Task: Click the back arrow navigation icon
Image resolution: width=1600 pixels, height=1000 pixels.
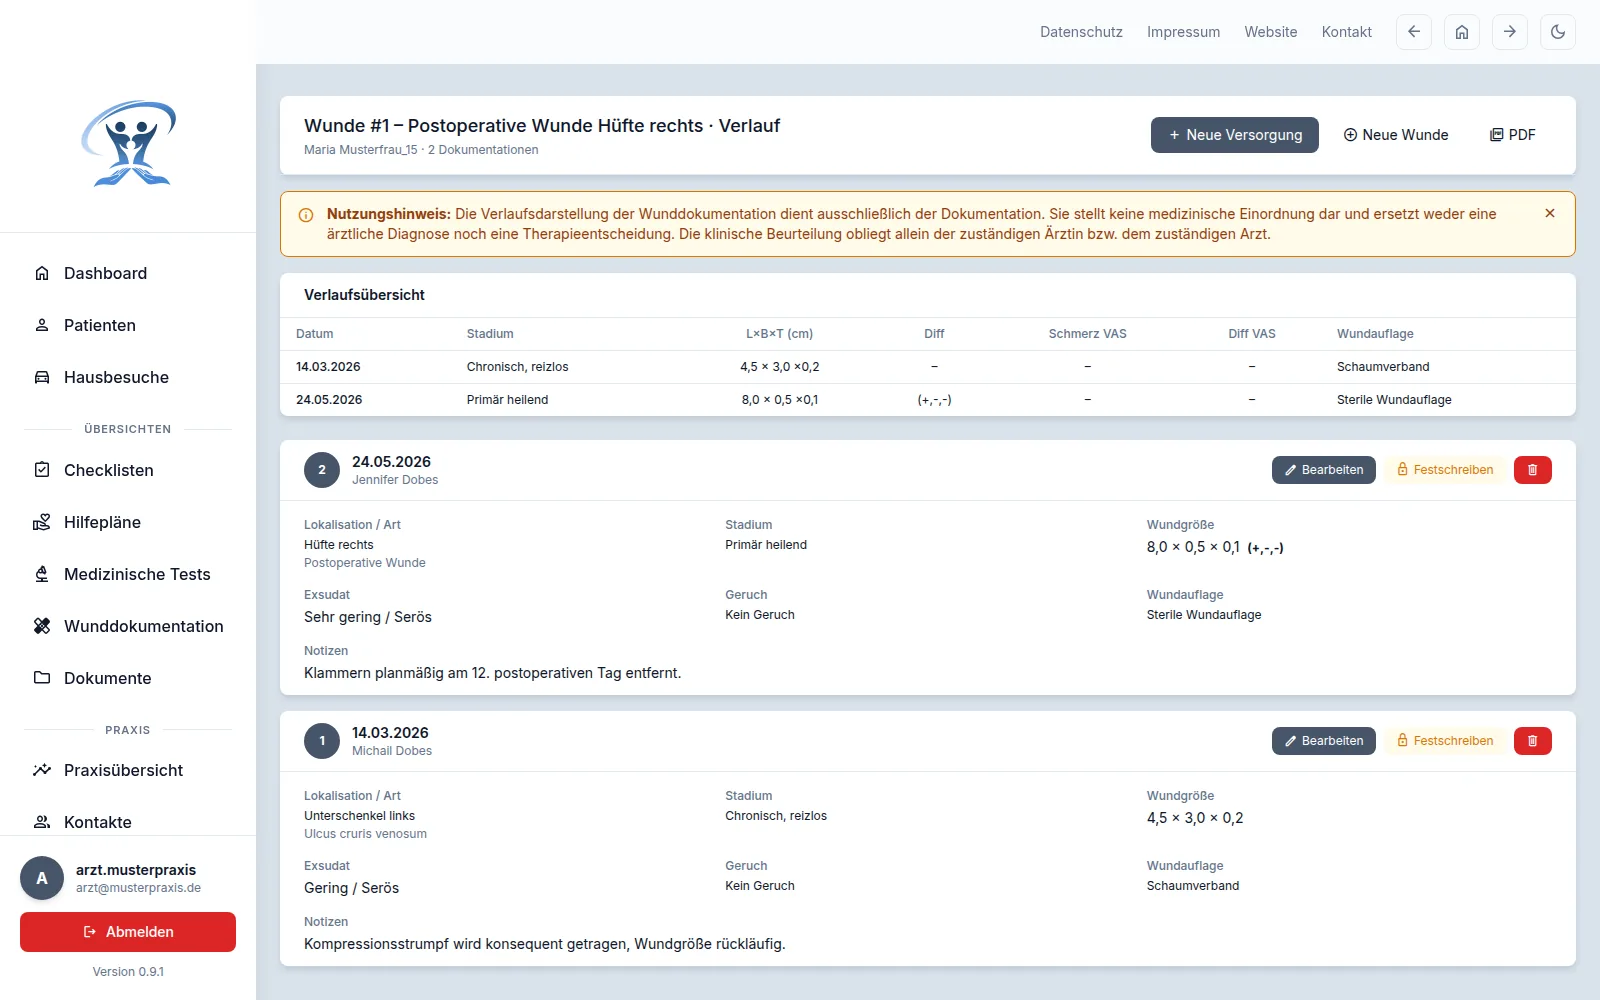Action: pos(1414,32)
